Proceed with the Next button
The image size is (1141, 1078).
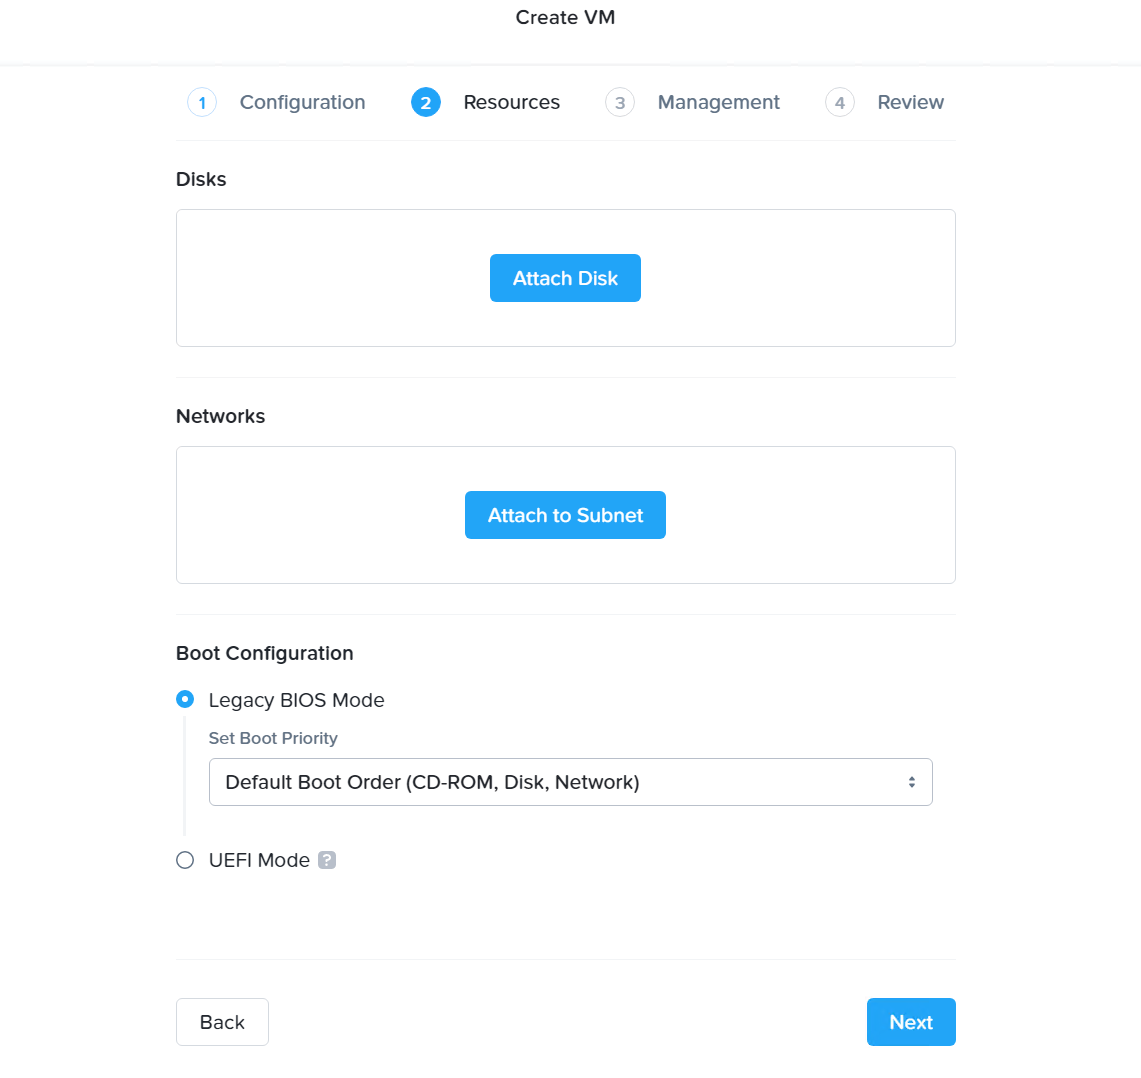(x=911, y=1022)
